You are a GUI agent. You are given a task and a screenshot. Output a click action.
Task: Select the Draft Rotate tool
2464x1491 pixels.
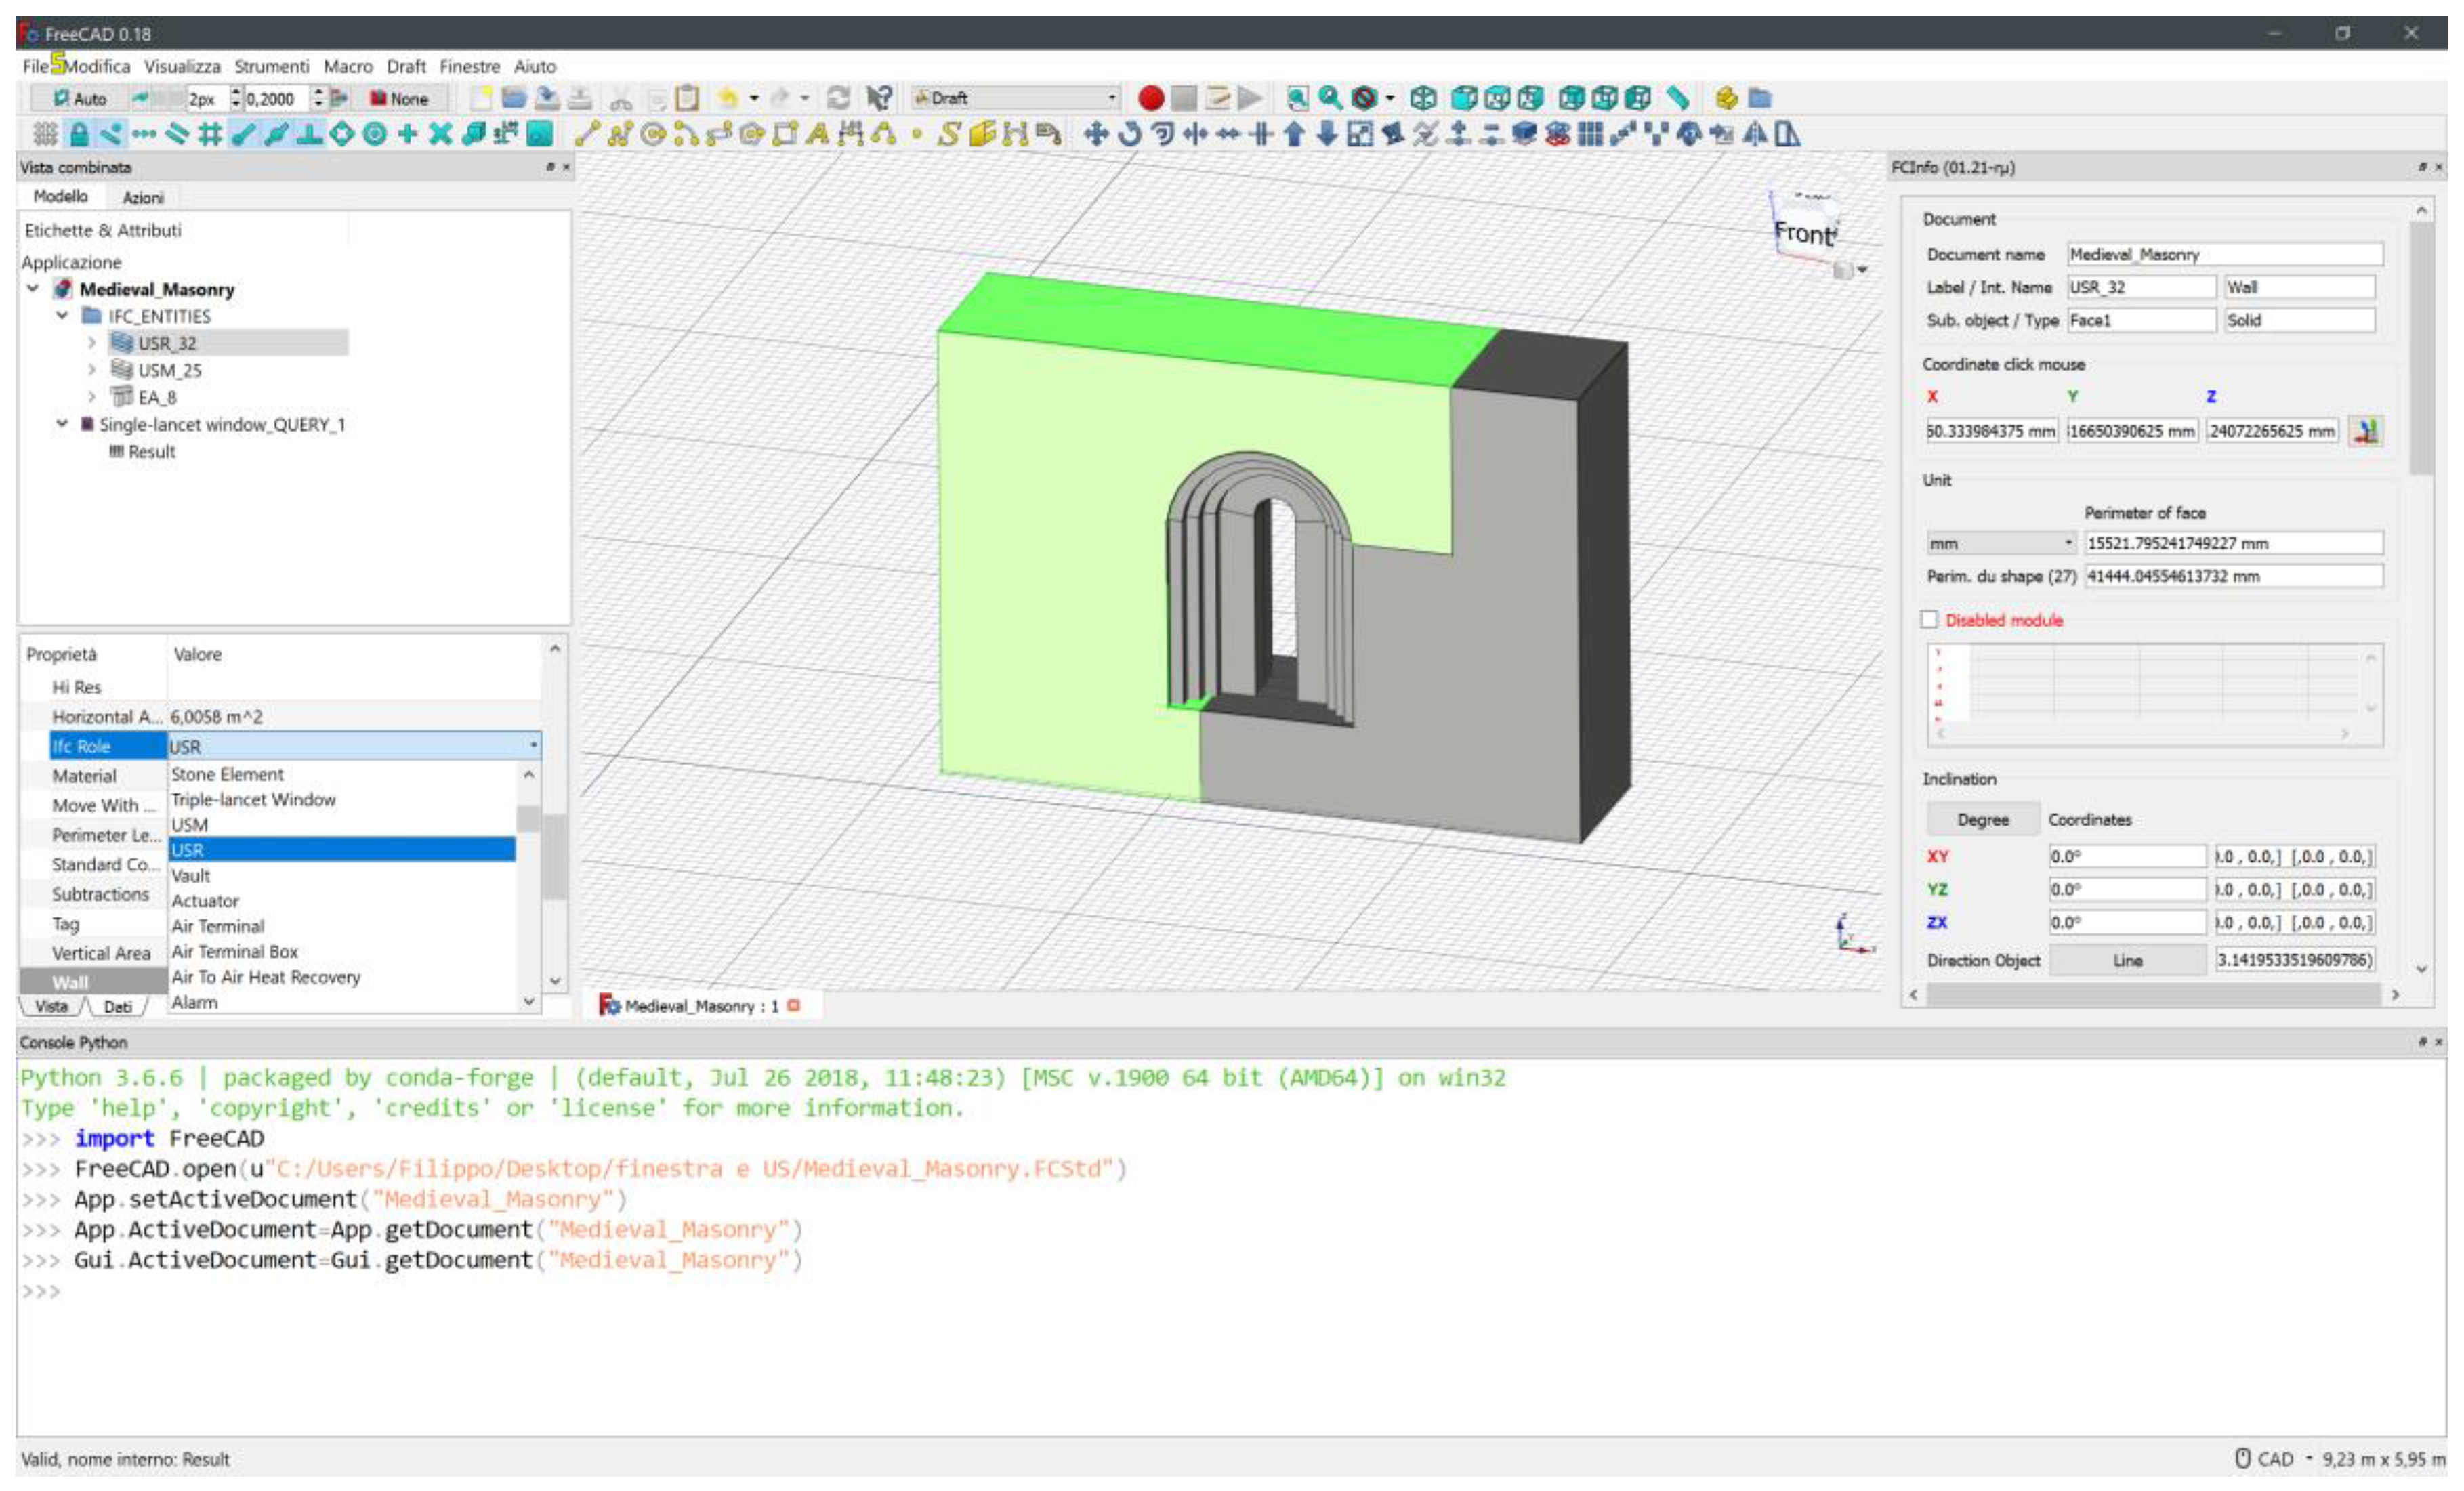pos(1129,134)
